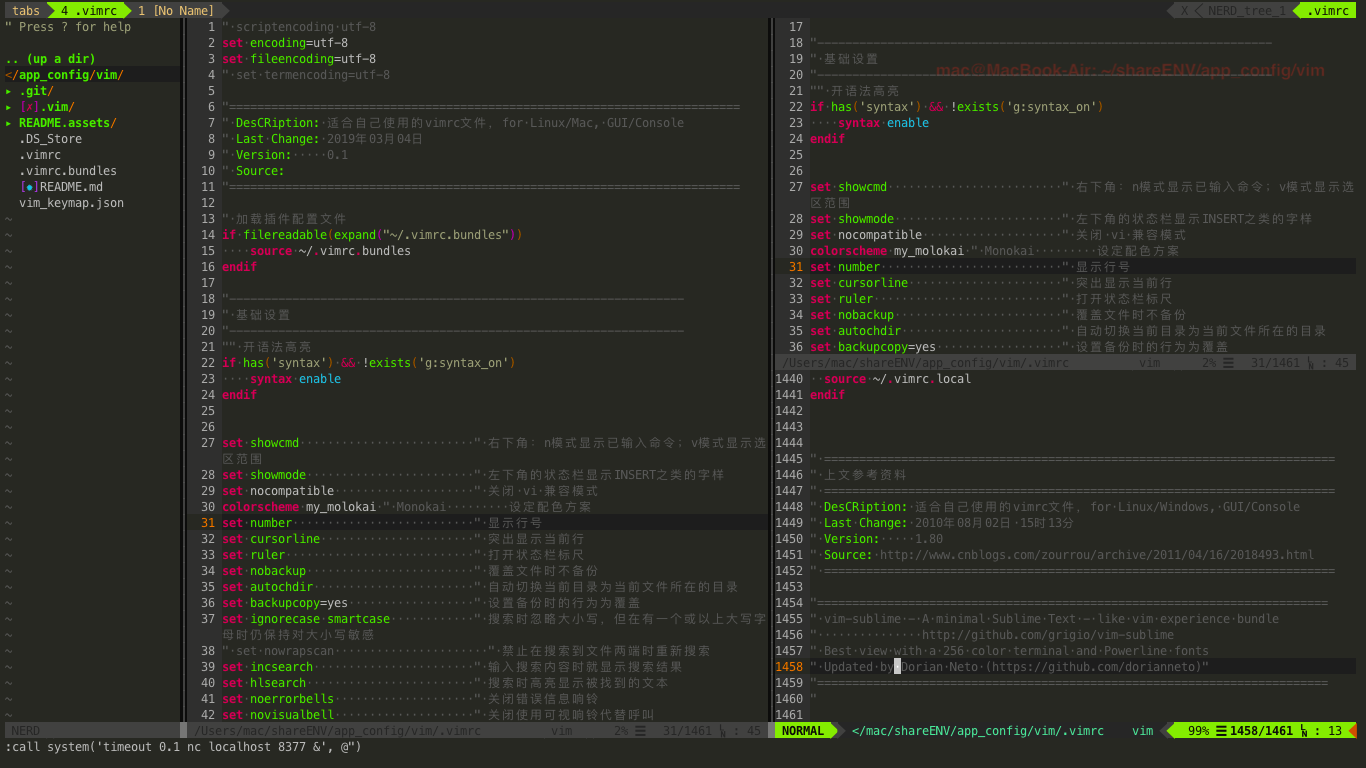Screen dimensions: 1366x768
Task: Click 'set showcmd' in the upper-right window
Action: point(848,187)
